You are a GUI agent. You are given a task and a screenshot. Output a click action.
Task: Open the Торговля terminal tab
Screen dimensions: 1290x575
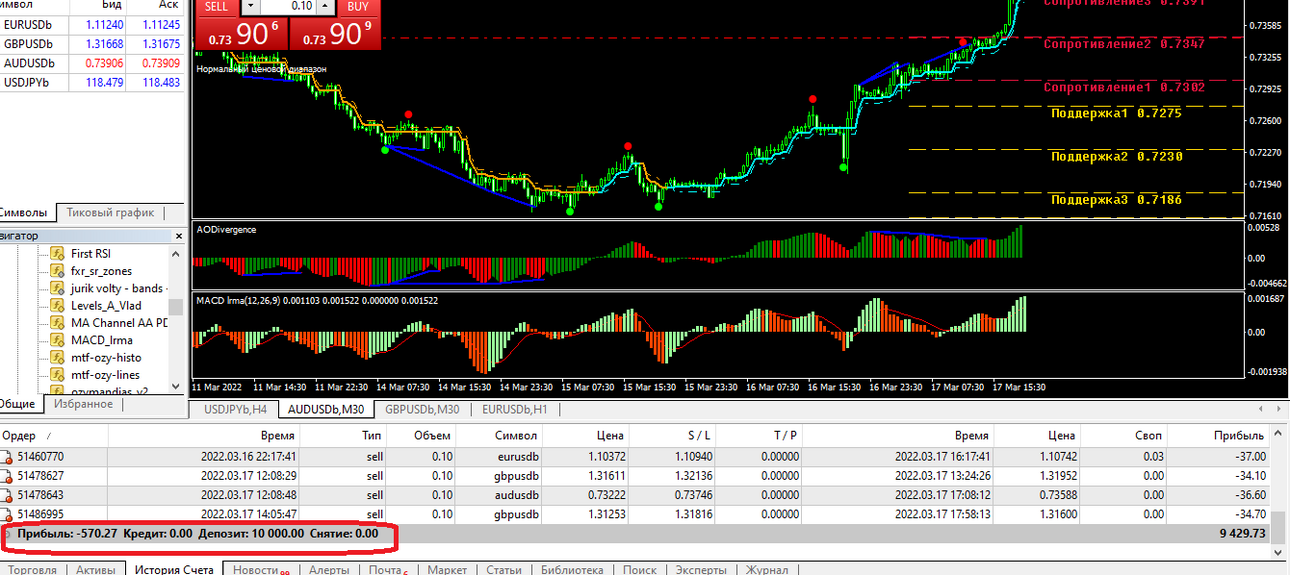[32, 569]
